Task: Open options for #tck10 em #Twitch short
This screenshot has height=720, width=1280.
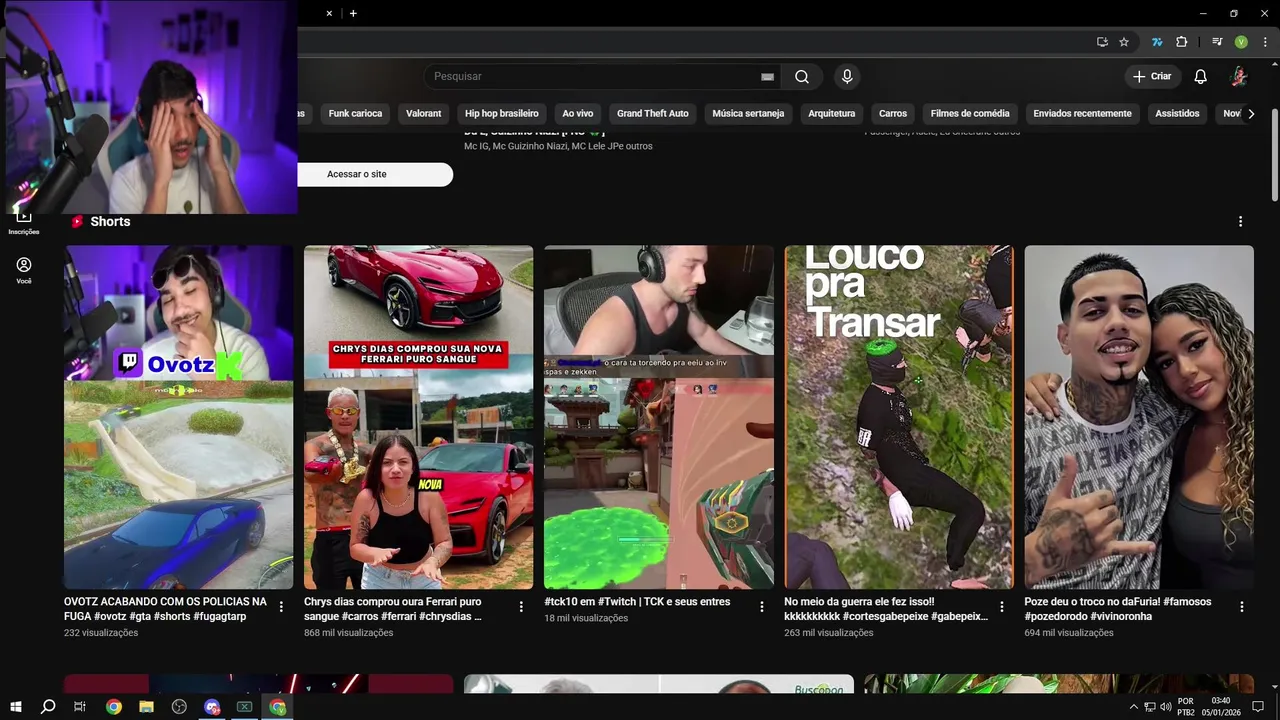Action: pos(761,607)
